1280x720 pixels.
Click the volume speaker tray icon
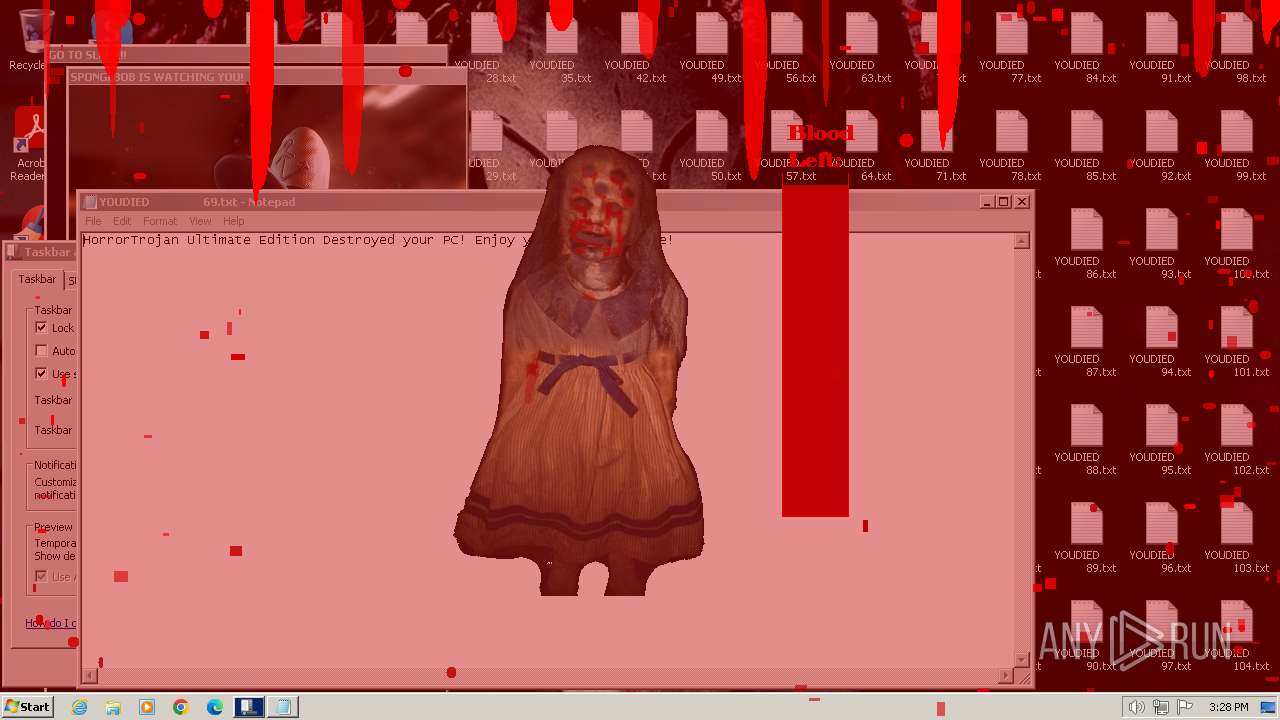click(1136, 707)
